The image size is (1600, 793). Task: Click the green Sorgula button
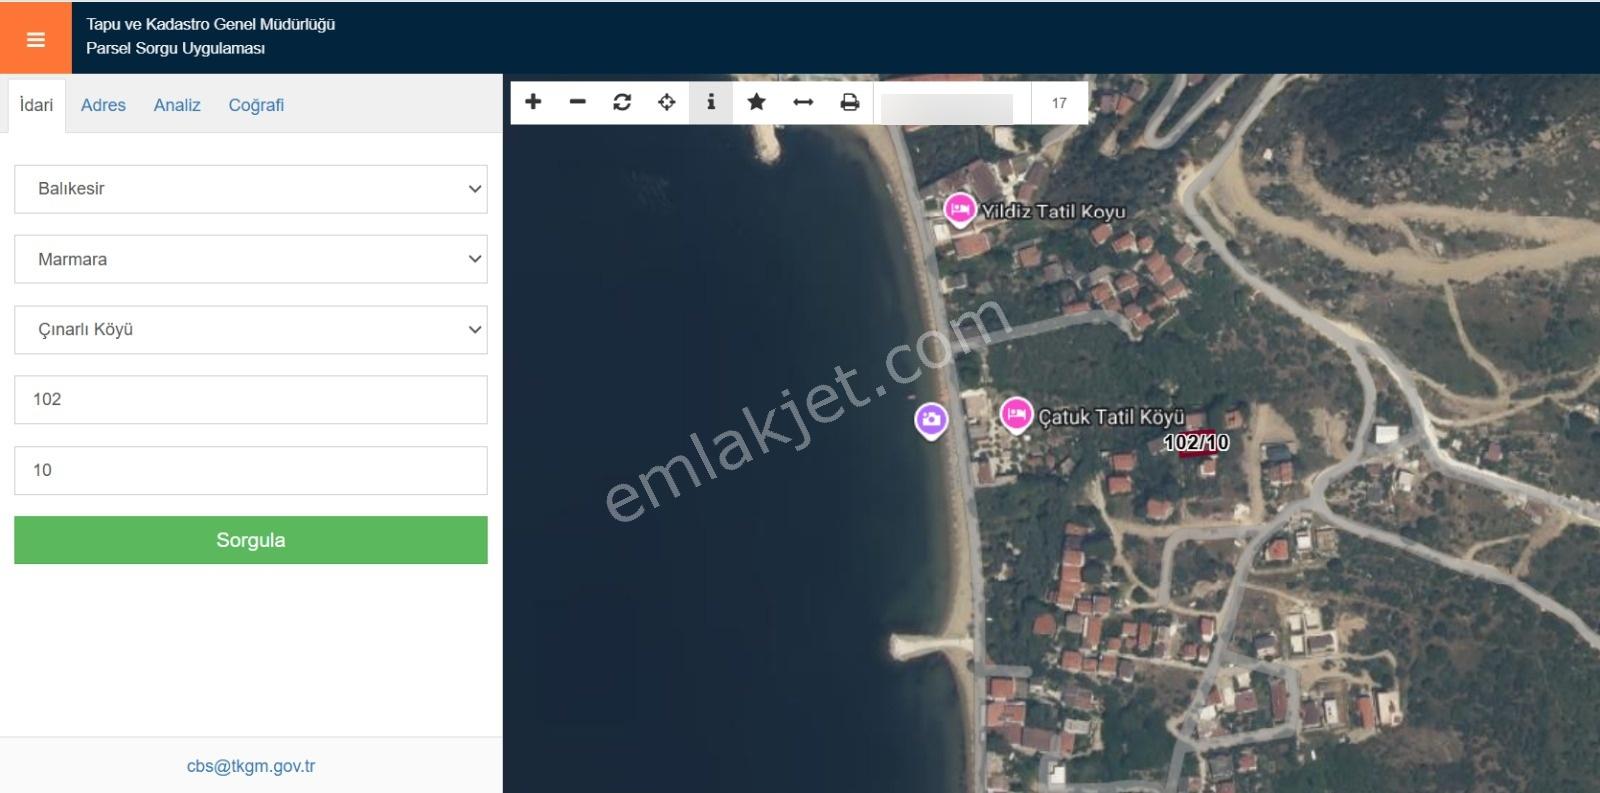251,540
